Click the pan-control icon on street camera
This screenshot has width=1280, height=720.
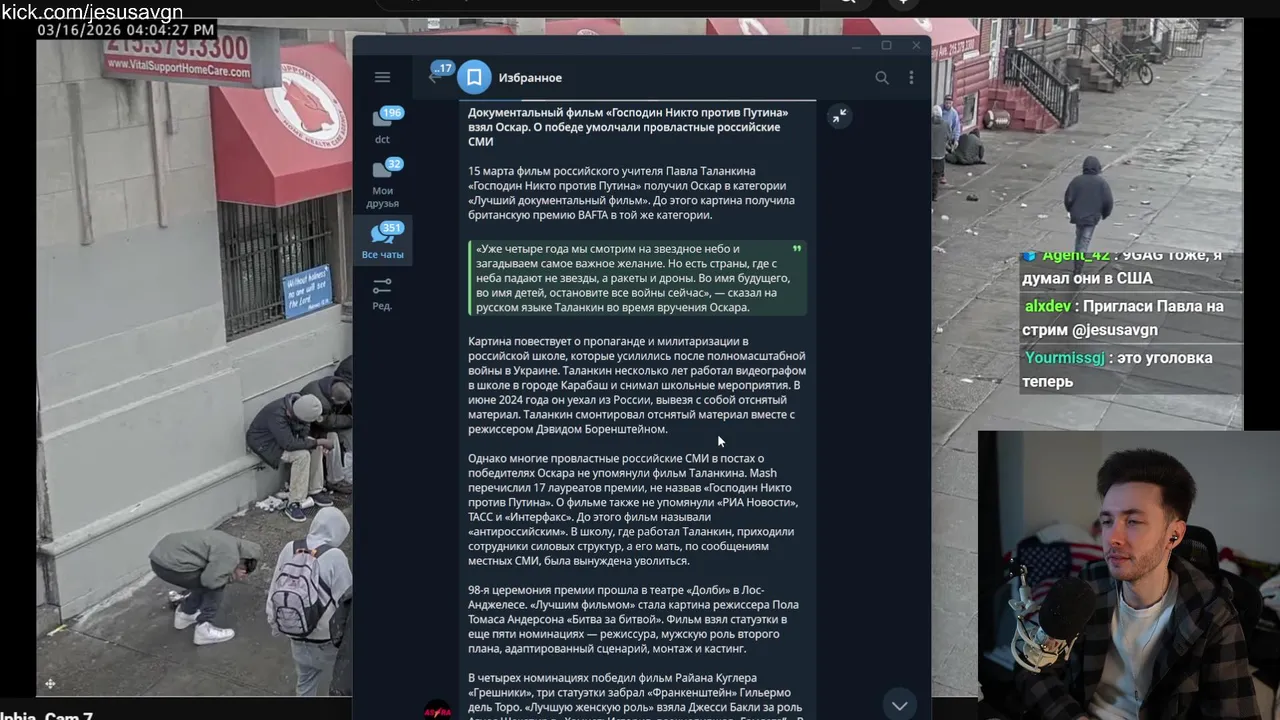(50, 684)
